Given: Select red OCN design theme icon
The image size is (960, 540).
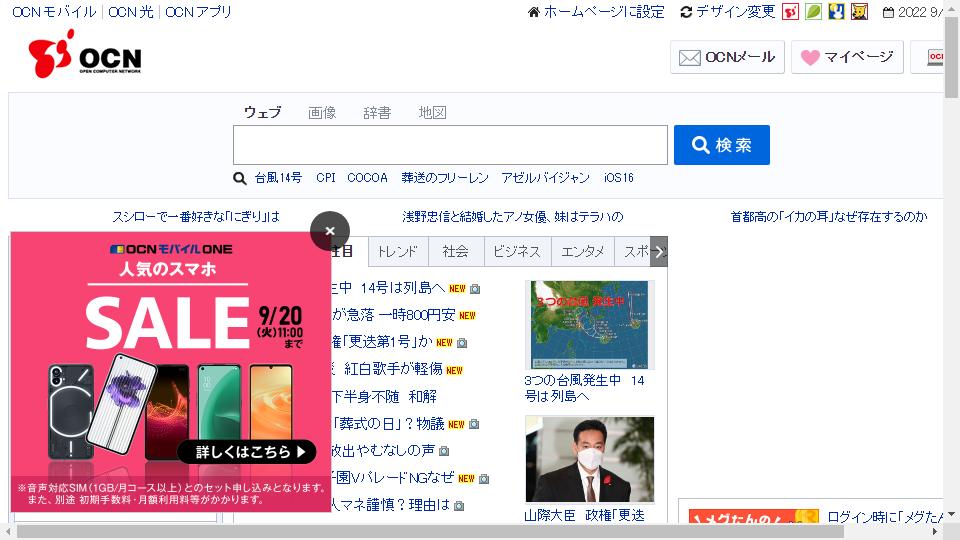Looking at the screenshot, I should (x=790, y=12).
